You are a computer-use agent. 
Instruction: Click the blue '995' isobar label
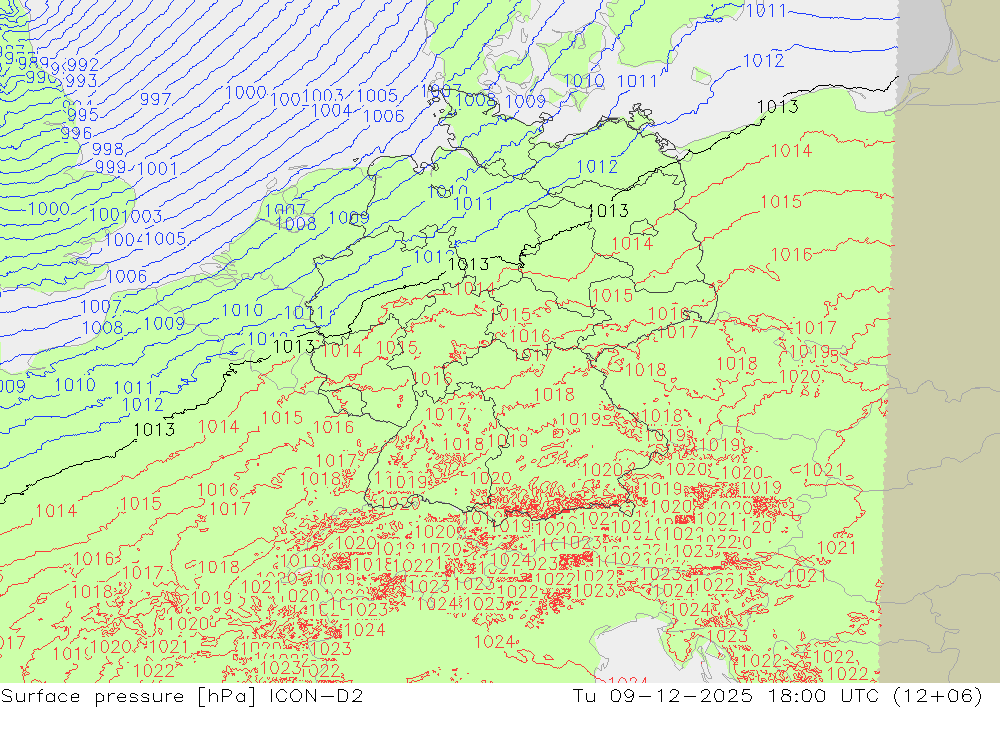(82, 115)
